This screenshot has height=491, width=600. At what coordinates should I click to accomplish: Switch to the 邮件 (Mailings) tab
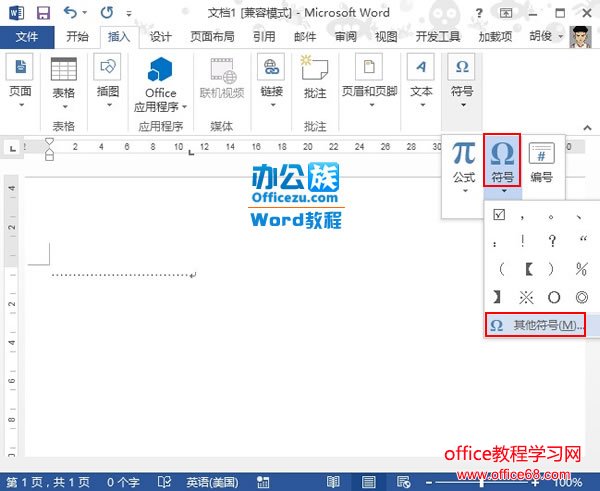point(305,37)
